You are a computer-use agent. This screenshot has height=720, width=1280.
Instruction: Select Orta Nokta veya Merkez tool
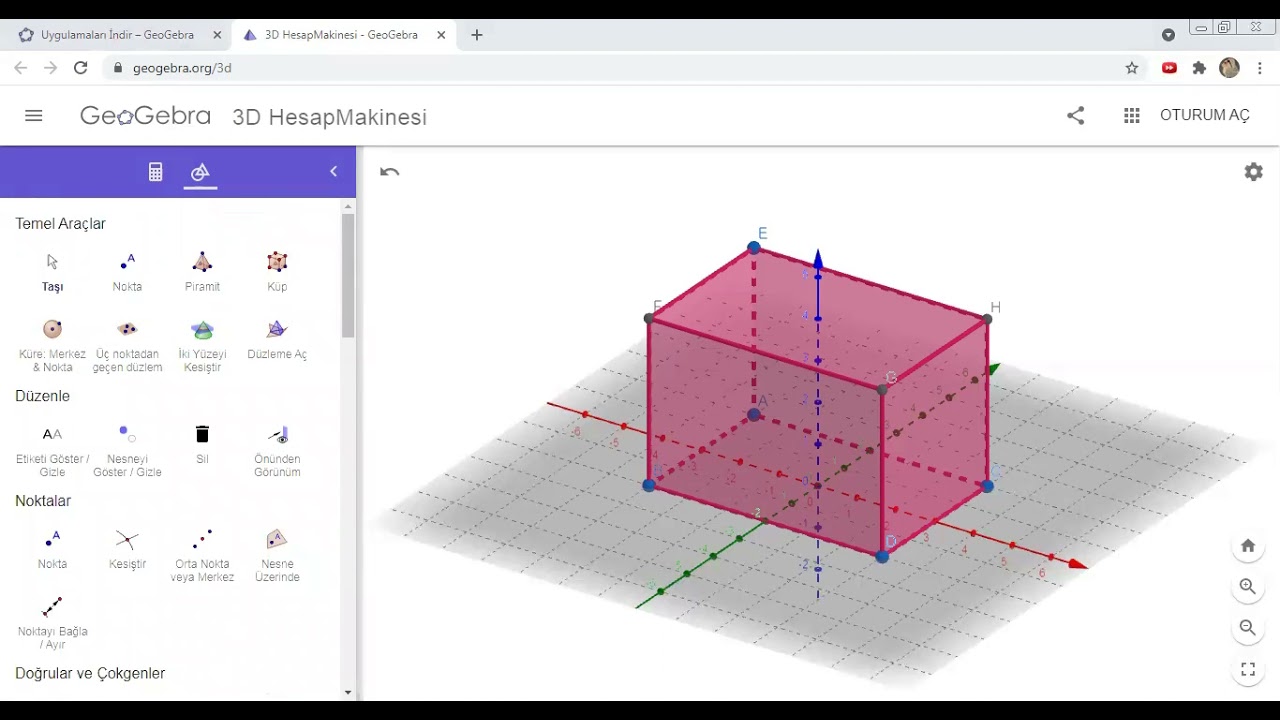(202, 556)
